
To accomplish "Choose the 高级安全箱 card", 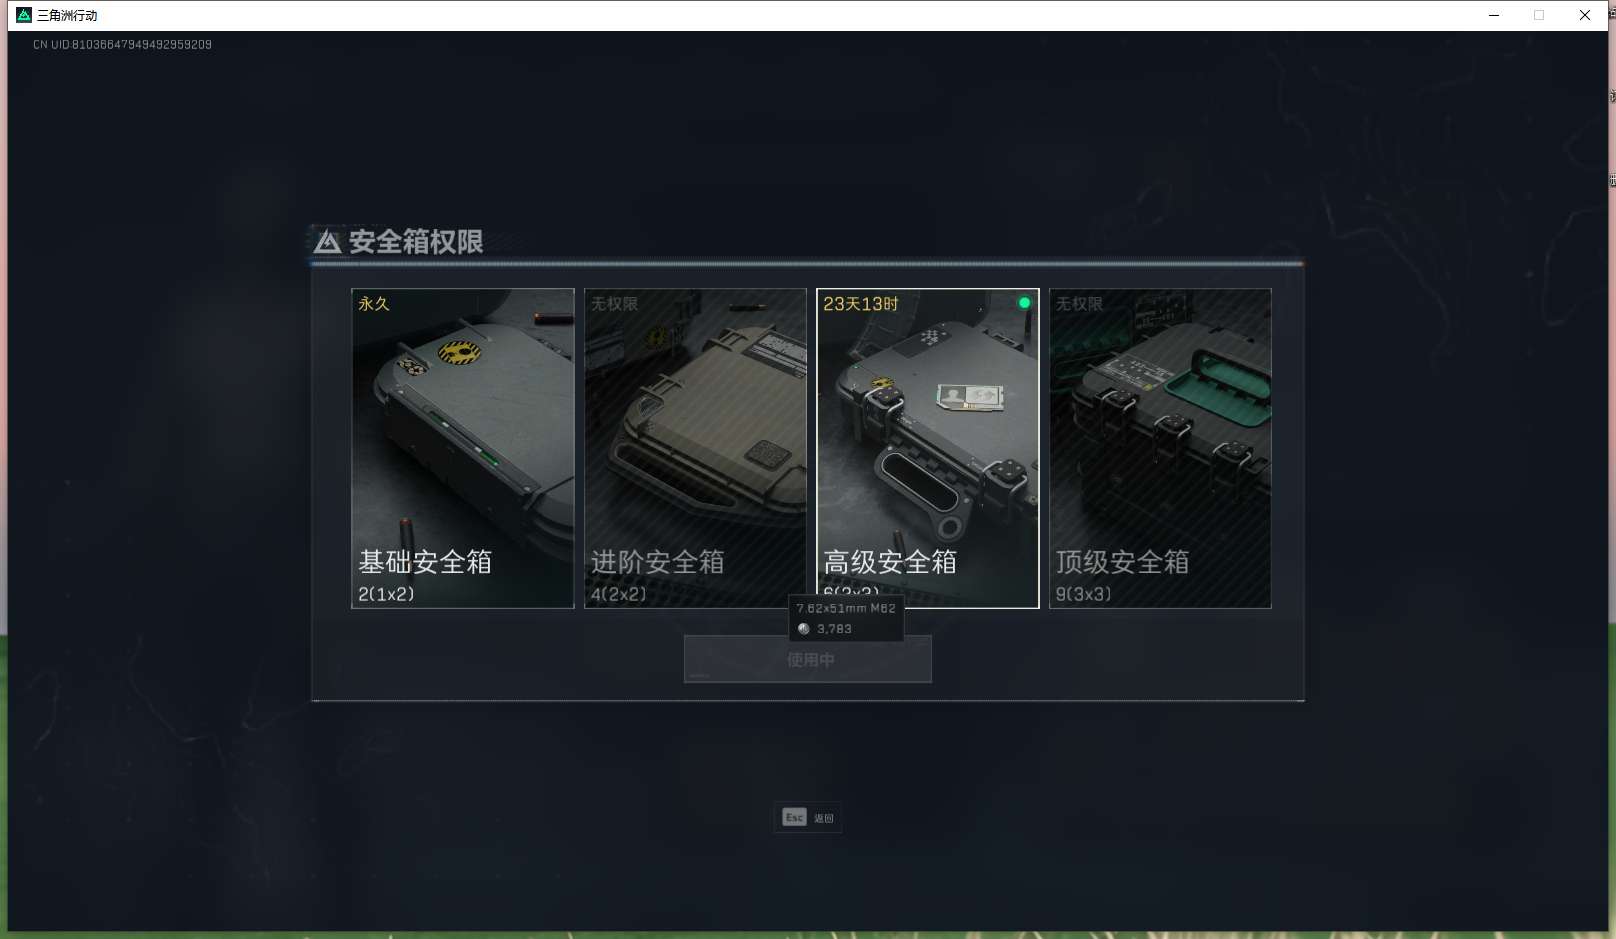I will [x=928, y=448].
